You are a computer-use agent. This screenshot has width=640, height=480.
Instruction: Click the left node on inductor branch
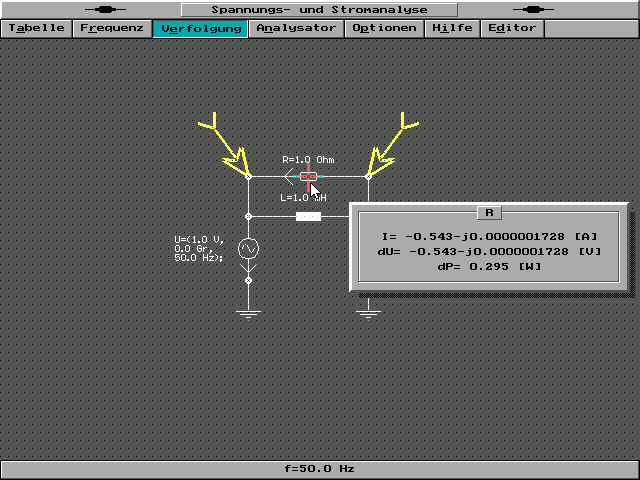click(248, 215)
